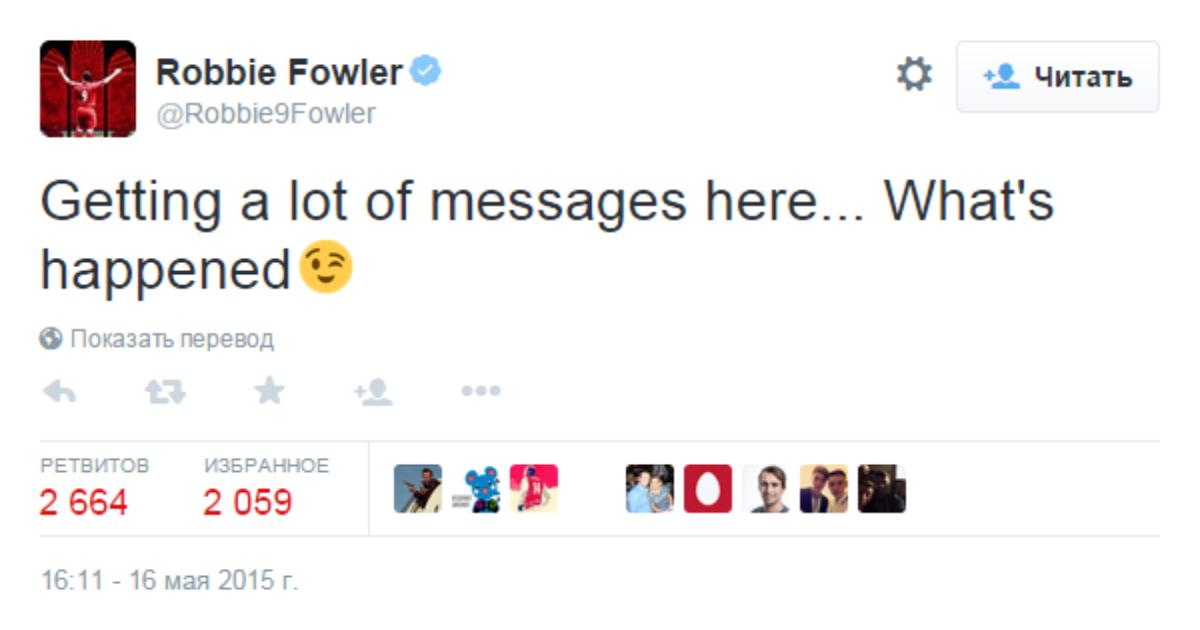Click the @Robbie9Fowler handle
The image size is (1200, 630).
pos(266,114)
